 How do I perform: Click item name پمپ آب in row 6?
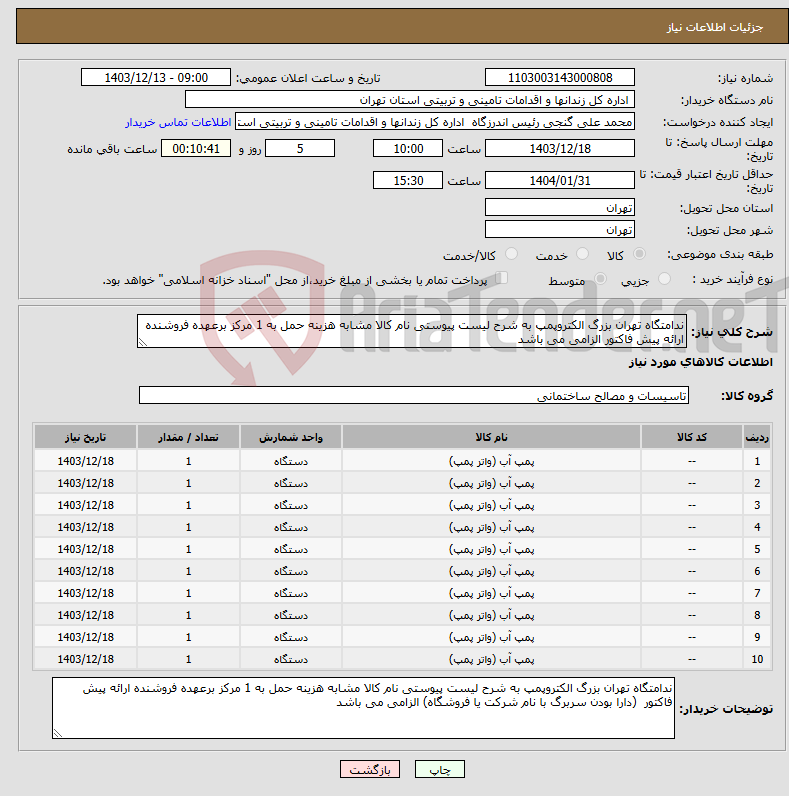pos(491,571)
